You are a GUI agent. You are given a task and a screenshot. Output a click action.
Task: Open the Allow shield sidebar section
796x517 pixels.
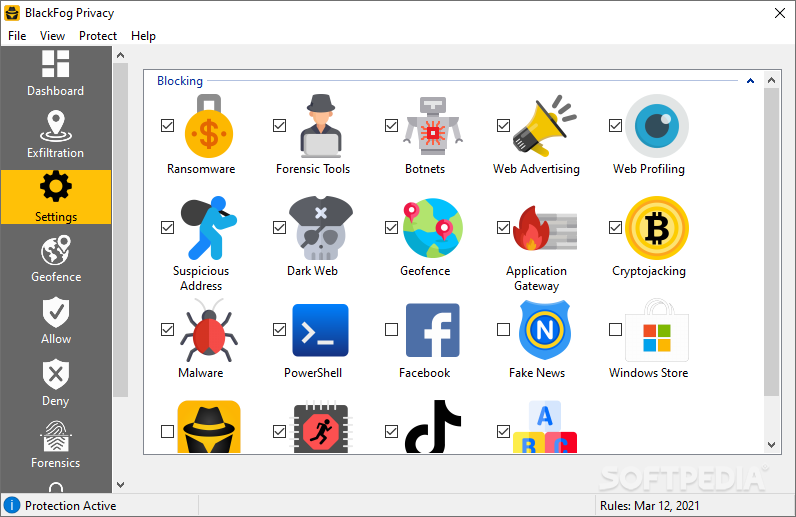(x=55, y=320)
